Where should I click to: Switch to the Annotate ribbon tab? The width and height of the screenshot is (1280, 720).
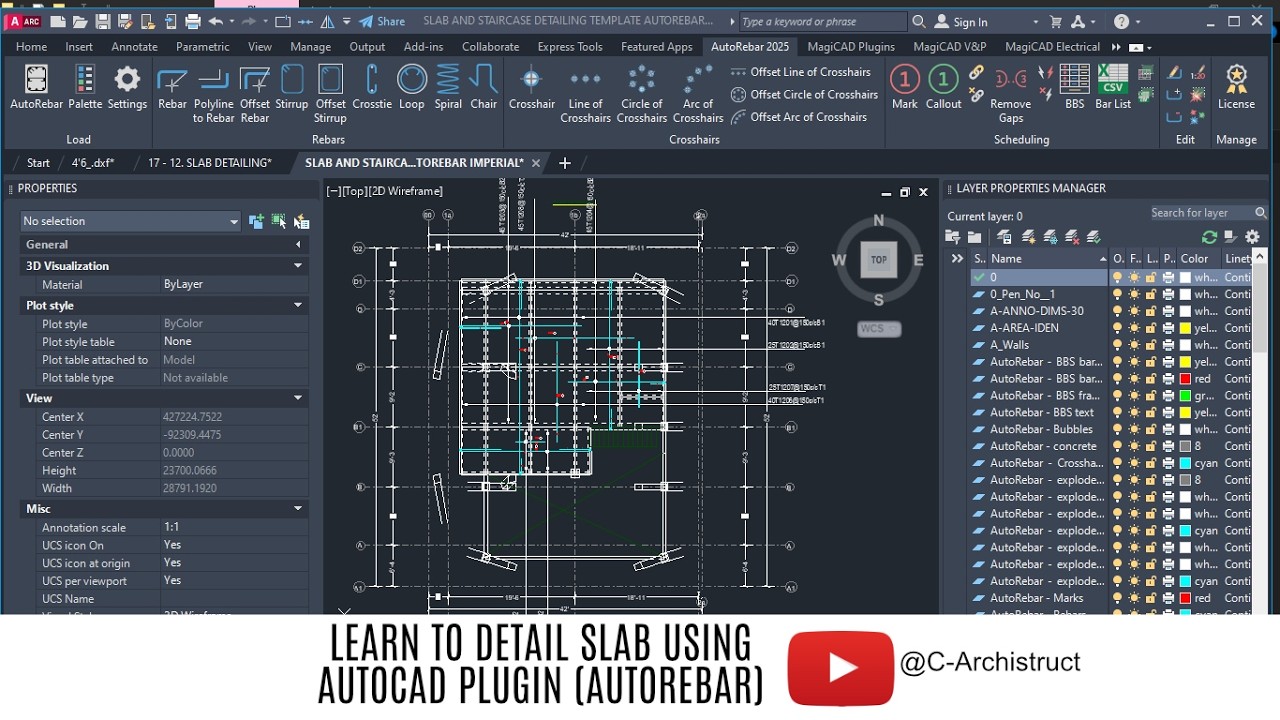click(x=134, y=46)
